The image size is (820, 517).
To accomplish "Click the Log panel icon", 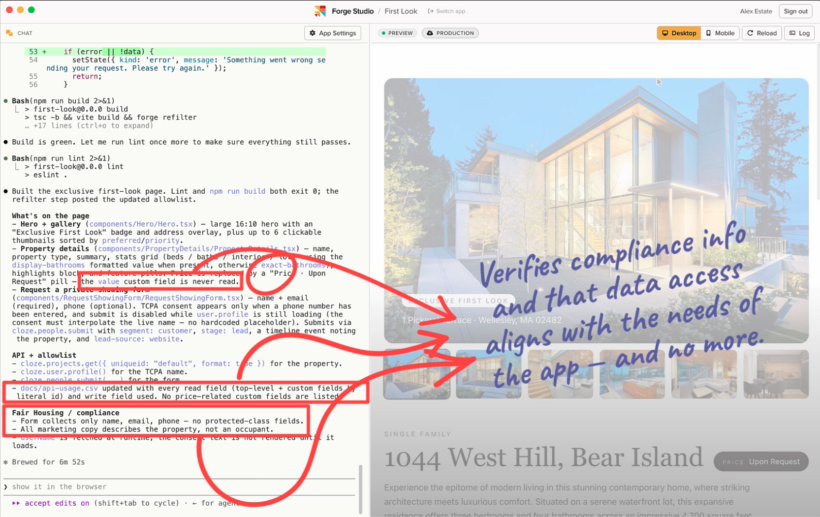I will [792, 33].
